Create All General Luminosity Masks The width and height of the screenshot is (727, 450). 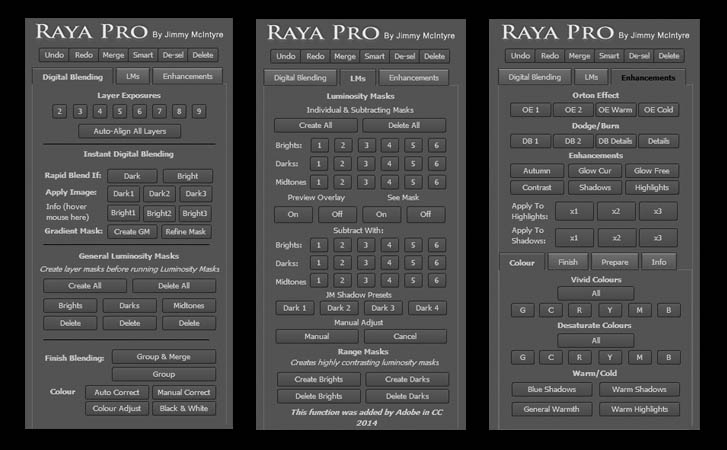85,285
